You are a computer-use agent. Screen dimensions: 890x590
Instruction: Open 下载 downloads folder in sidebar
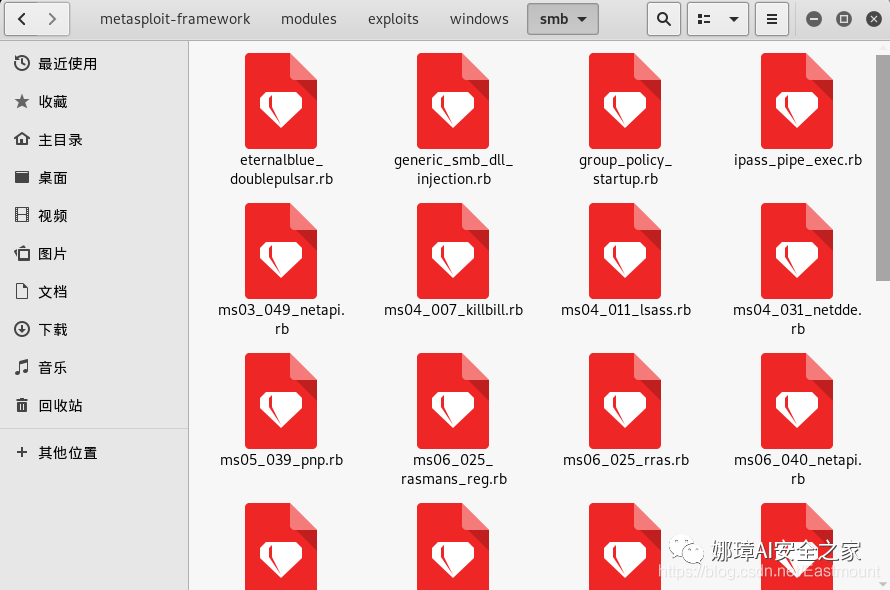click(94, 330)
